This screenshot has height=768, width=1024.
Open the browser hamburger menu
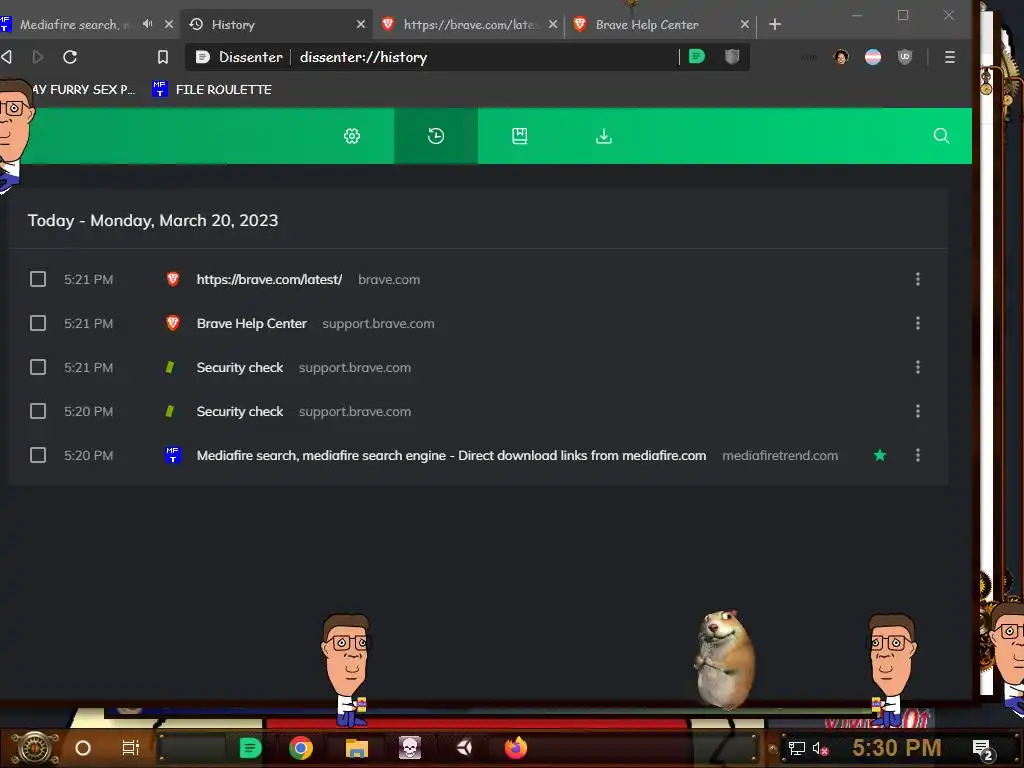tap(950, 57)
